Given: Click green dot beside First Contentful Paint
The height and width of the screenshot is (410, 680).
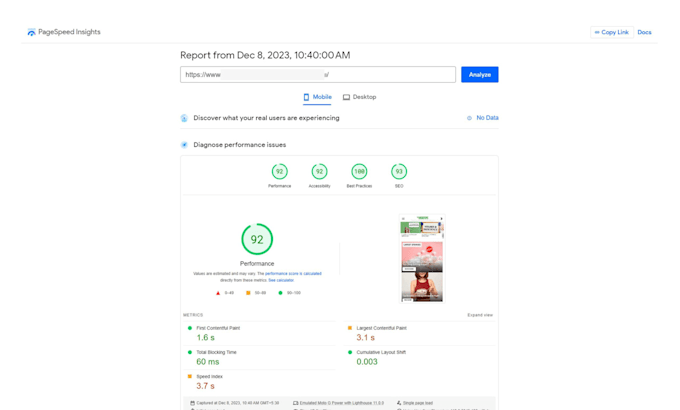Looking at the screenshot, I should (190, 328).
